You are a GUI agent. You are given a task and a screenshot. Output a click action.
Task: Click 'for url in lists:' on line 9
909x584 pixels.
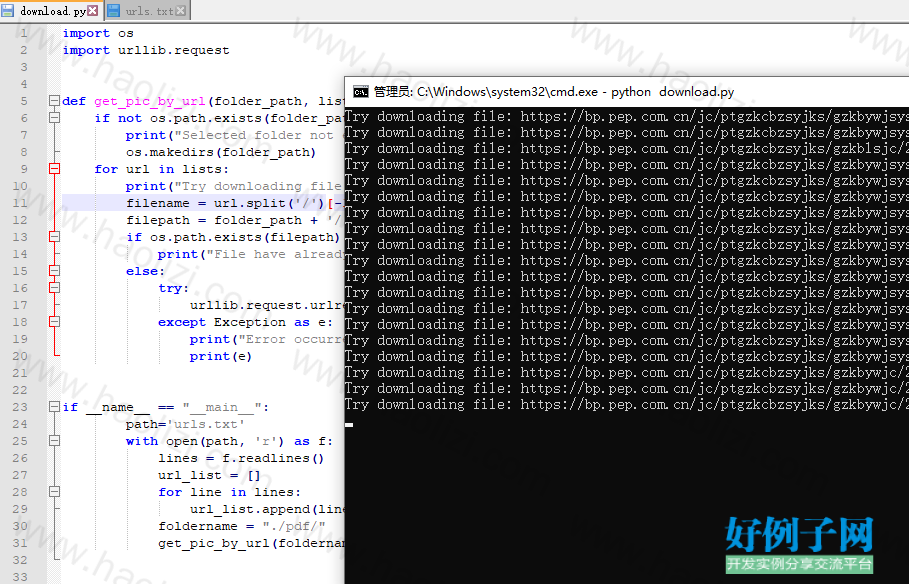click(162, 169)
